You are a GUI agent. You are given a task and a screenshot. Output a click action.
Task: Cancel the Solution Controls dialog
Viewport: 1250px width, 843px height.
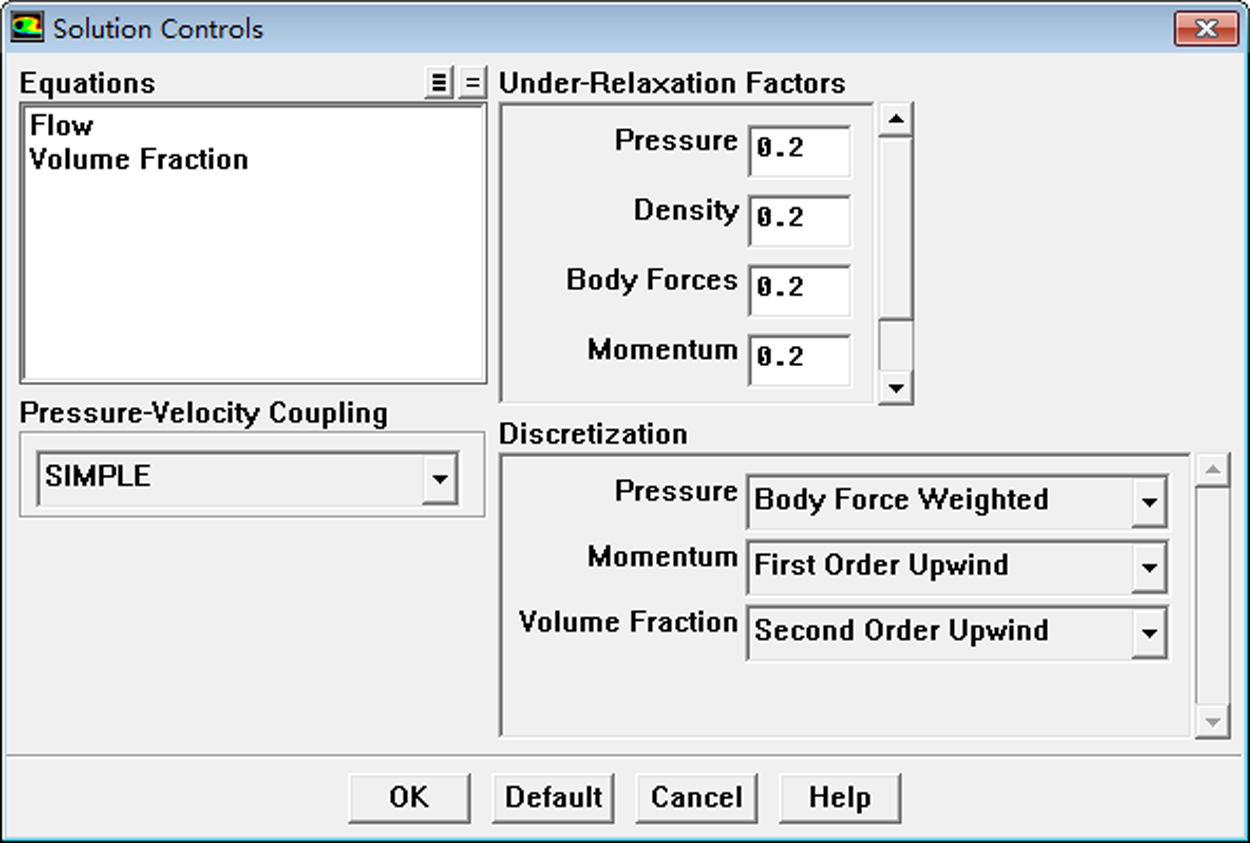696,798
